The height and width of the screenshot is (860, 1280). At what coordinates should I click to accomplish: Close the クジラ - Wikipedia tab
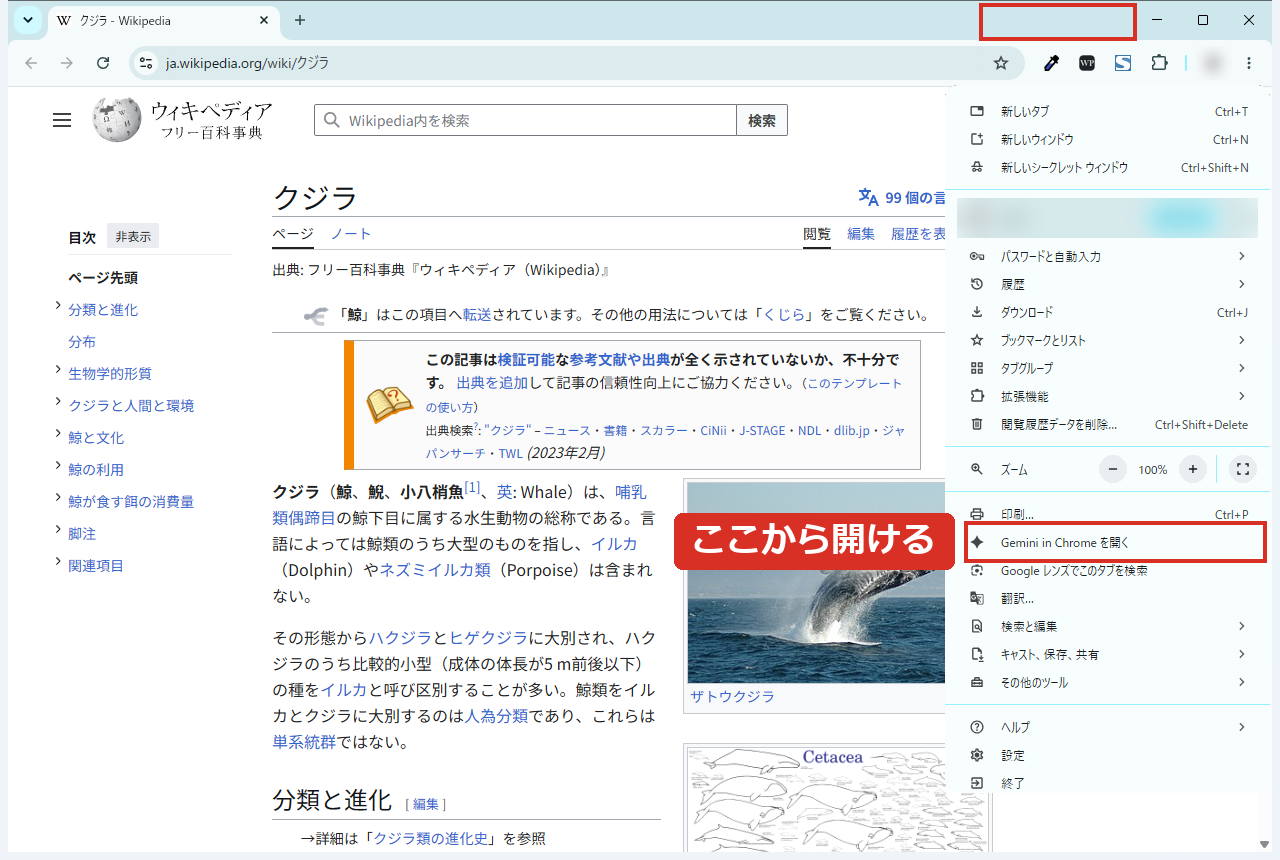tap(264, 20)
